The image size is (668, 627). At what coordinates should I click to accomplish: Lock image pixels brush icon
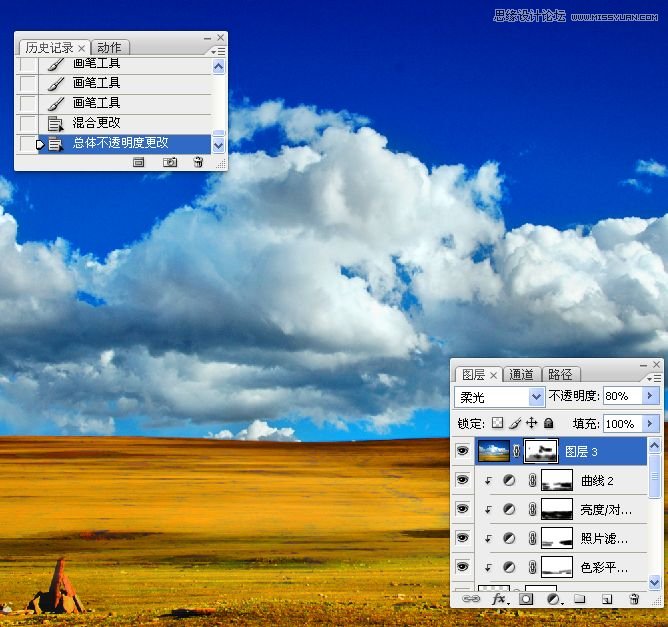pos(515,423)
